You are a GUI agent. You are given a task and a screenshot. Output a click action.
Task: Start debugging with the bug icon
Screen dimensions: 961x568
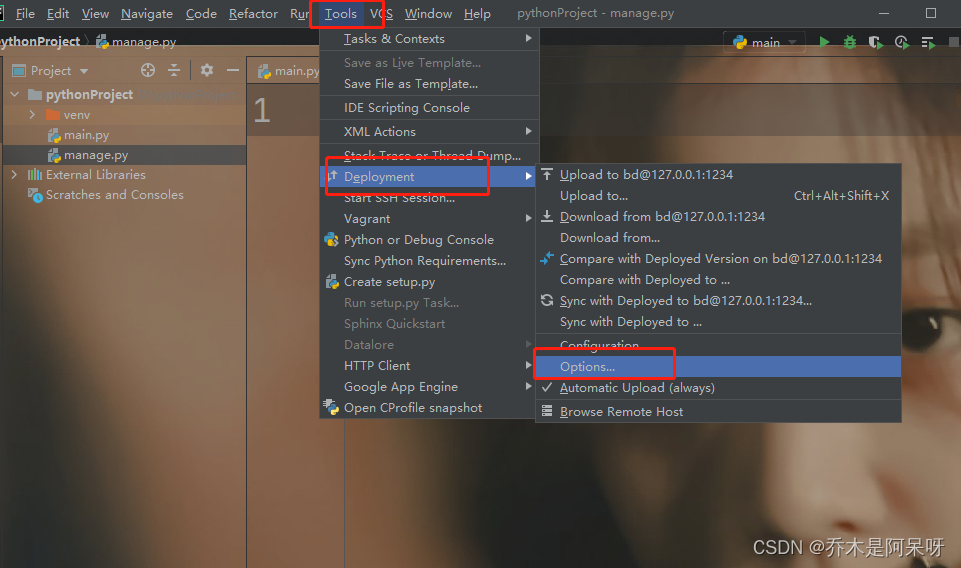click(x=850, y=42)
